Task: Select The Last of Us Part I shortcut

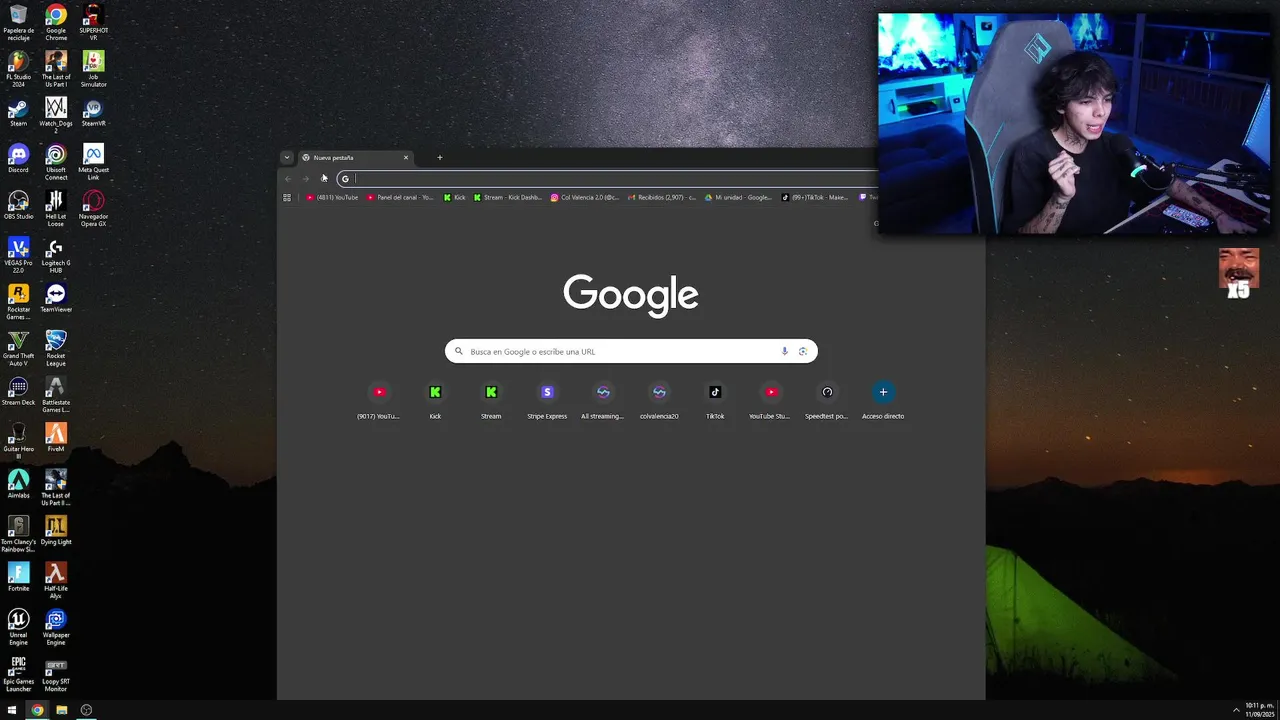Action: pyautogui.click(x=56, y=69)
